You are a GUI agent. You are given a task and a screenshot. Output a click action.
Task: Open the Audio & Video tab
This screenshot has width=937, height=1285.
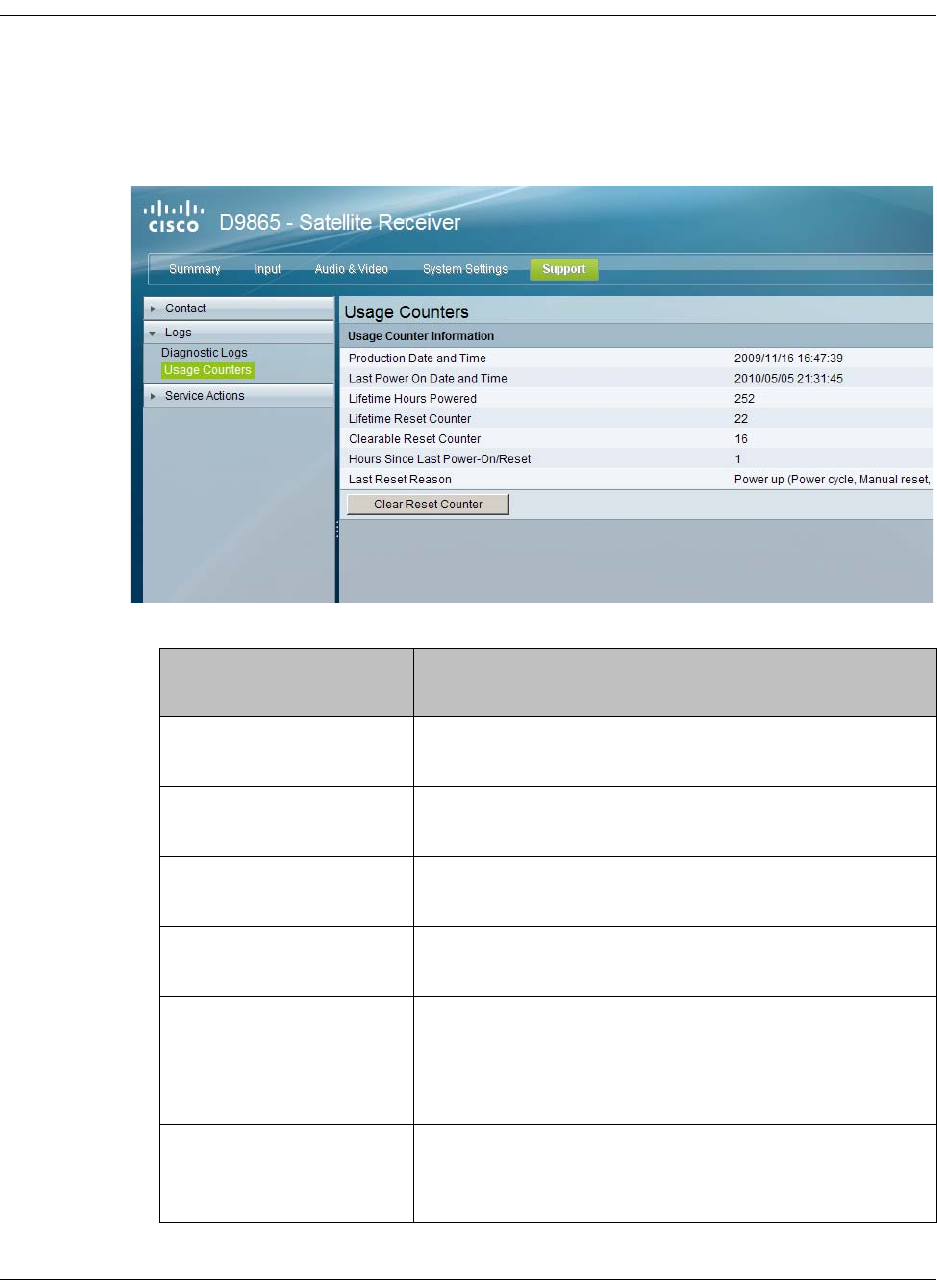point(351,269)
